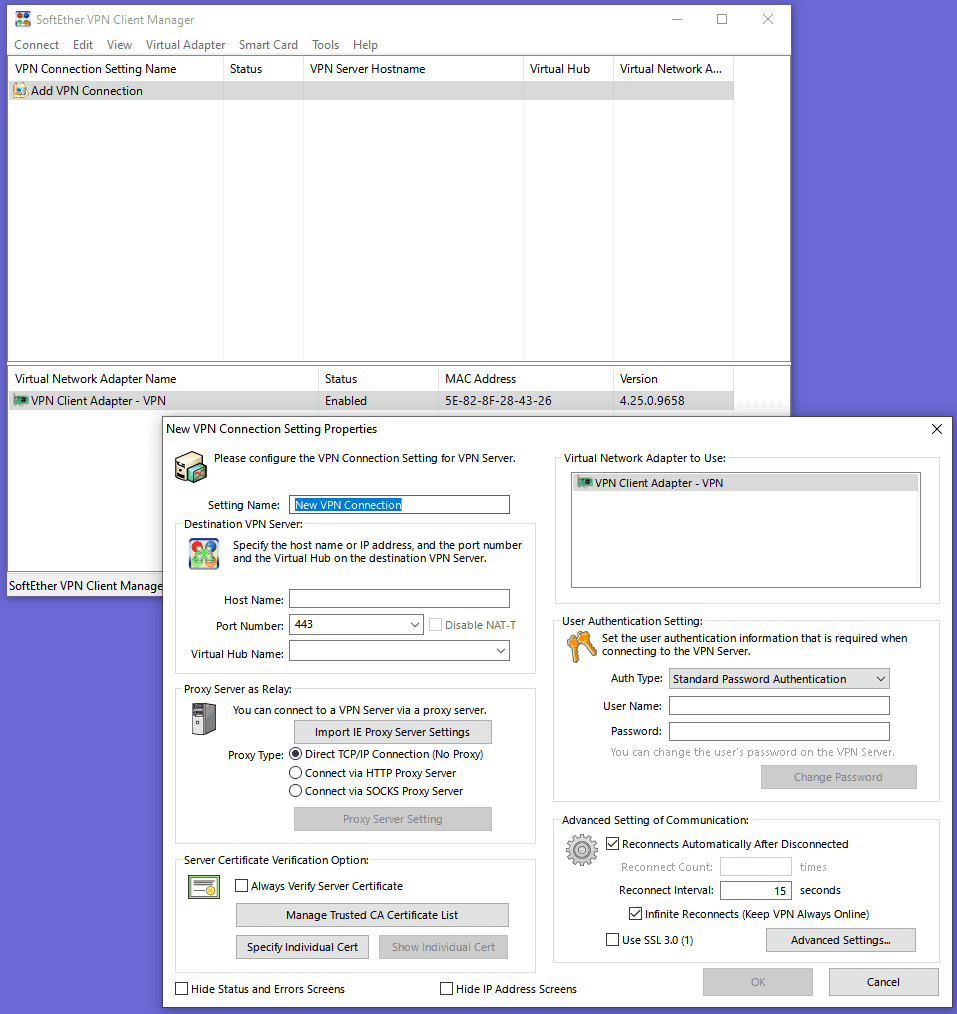957x1014 pixels.
Task: Click the SoftEther app icon in title bar
Action: pos(23,19)
